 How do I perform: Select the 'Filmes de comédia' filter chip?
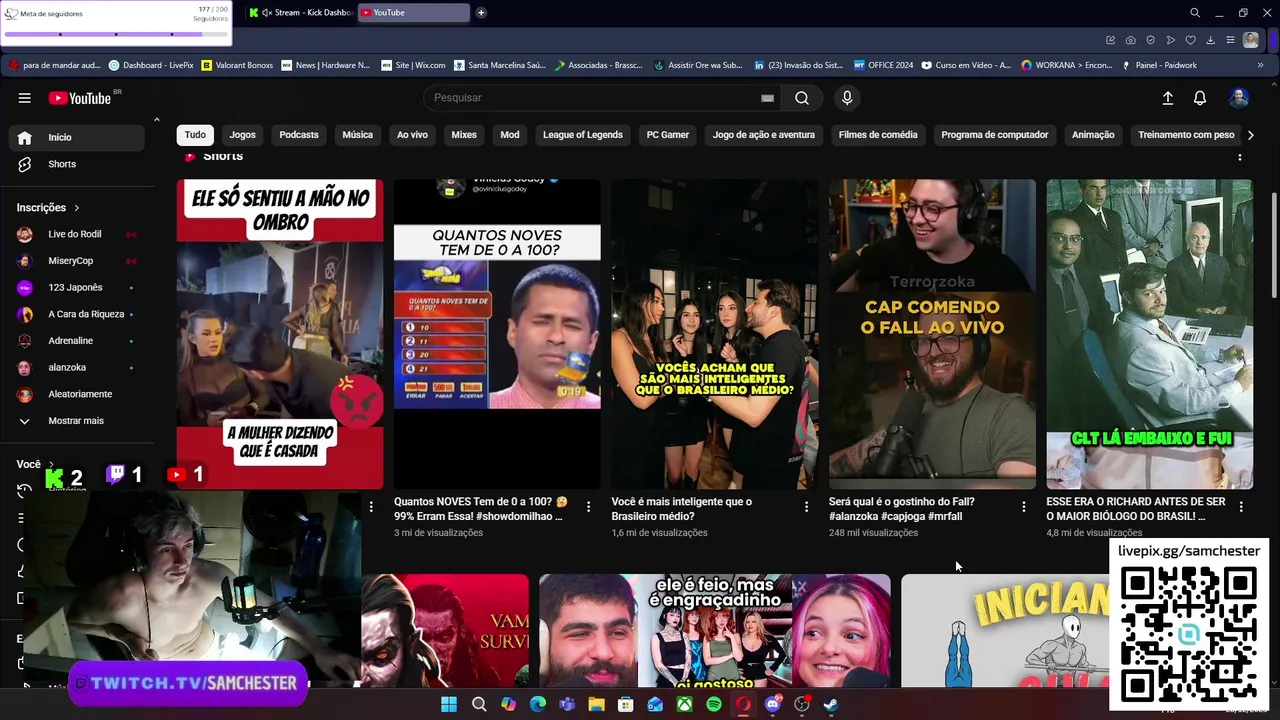878,135
